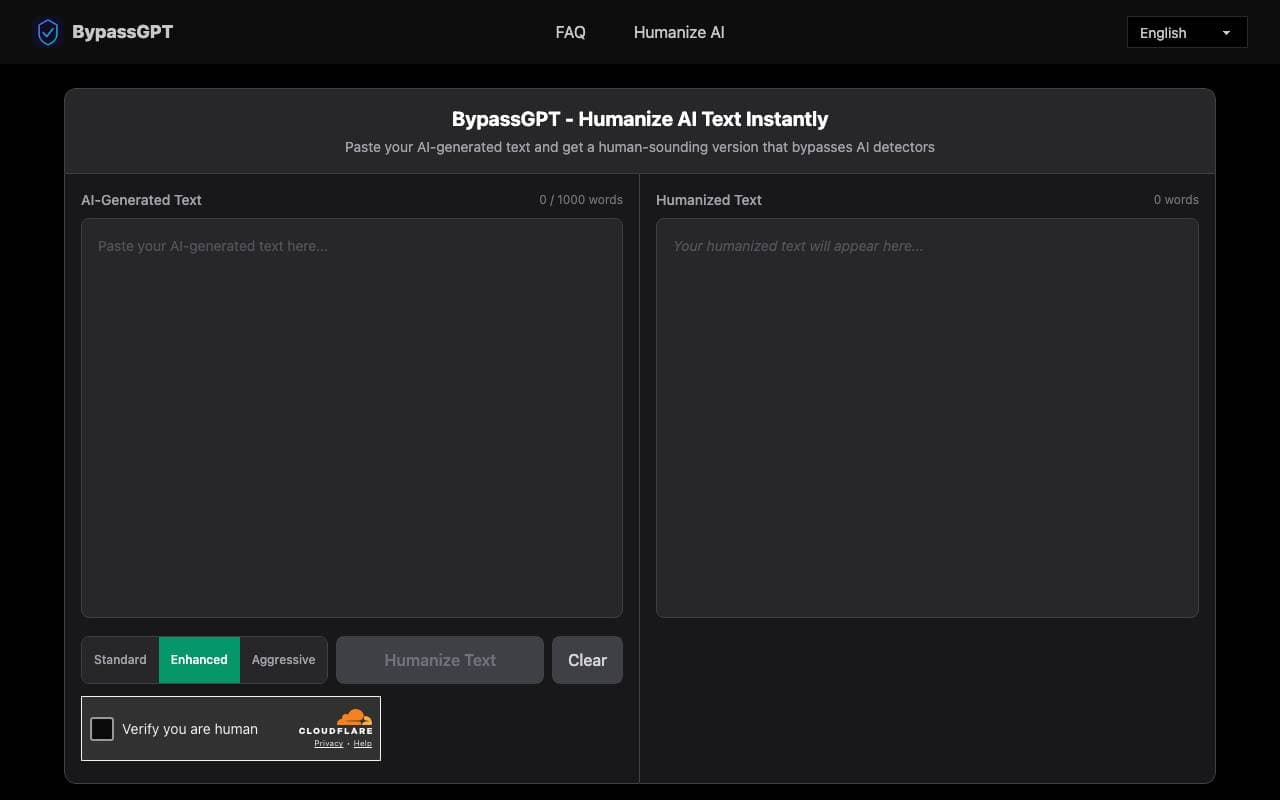This screenshot has width=1280, height=800.
Task: Open the Cloudflare Privacy link
Action: point(328,744)
